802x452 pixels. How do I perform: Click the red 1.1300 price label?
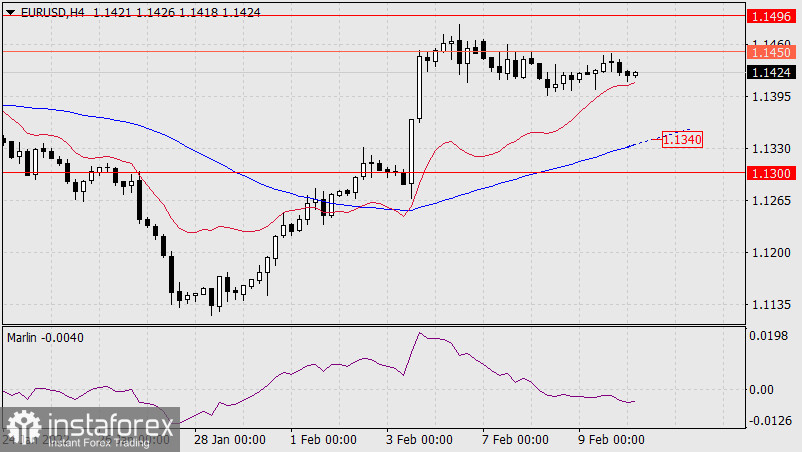(770, 173)
